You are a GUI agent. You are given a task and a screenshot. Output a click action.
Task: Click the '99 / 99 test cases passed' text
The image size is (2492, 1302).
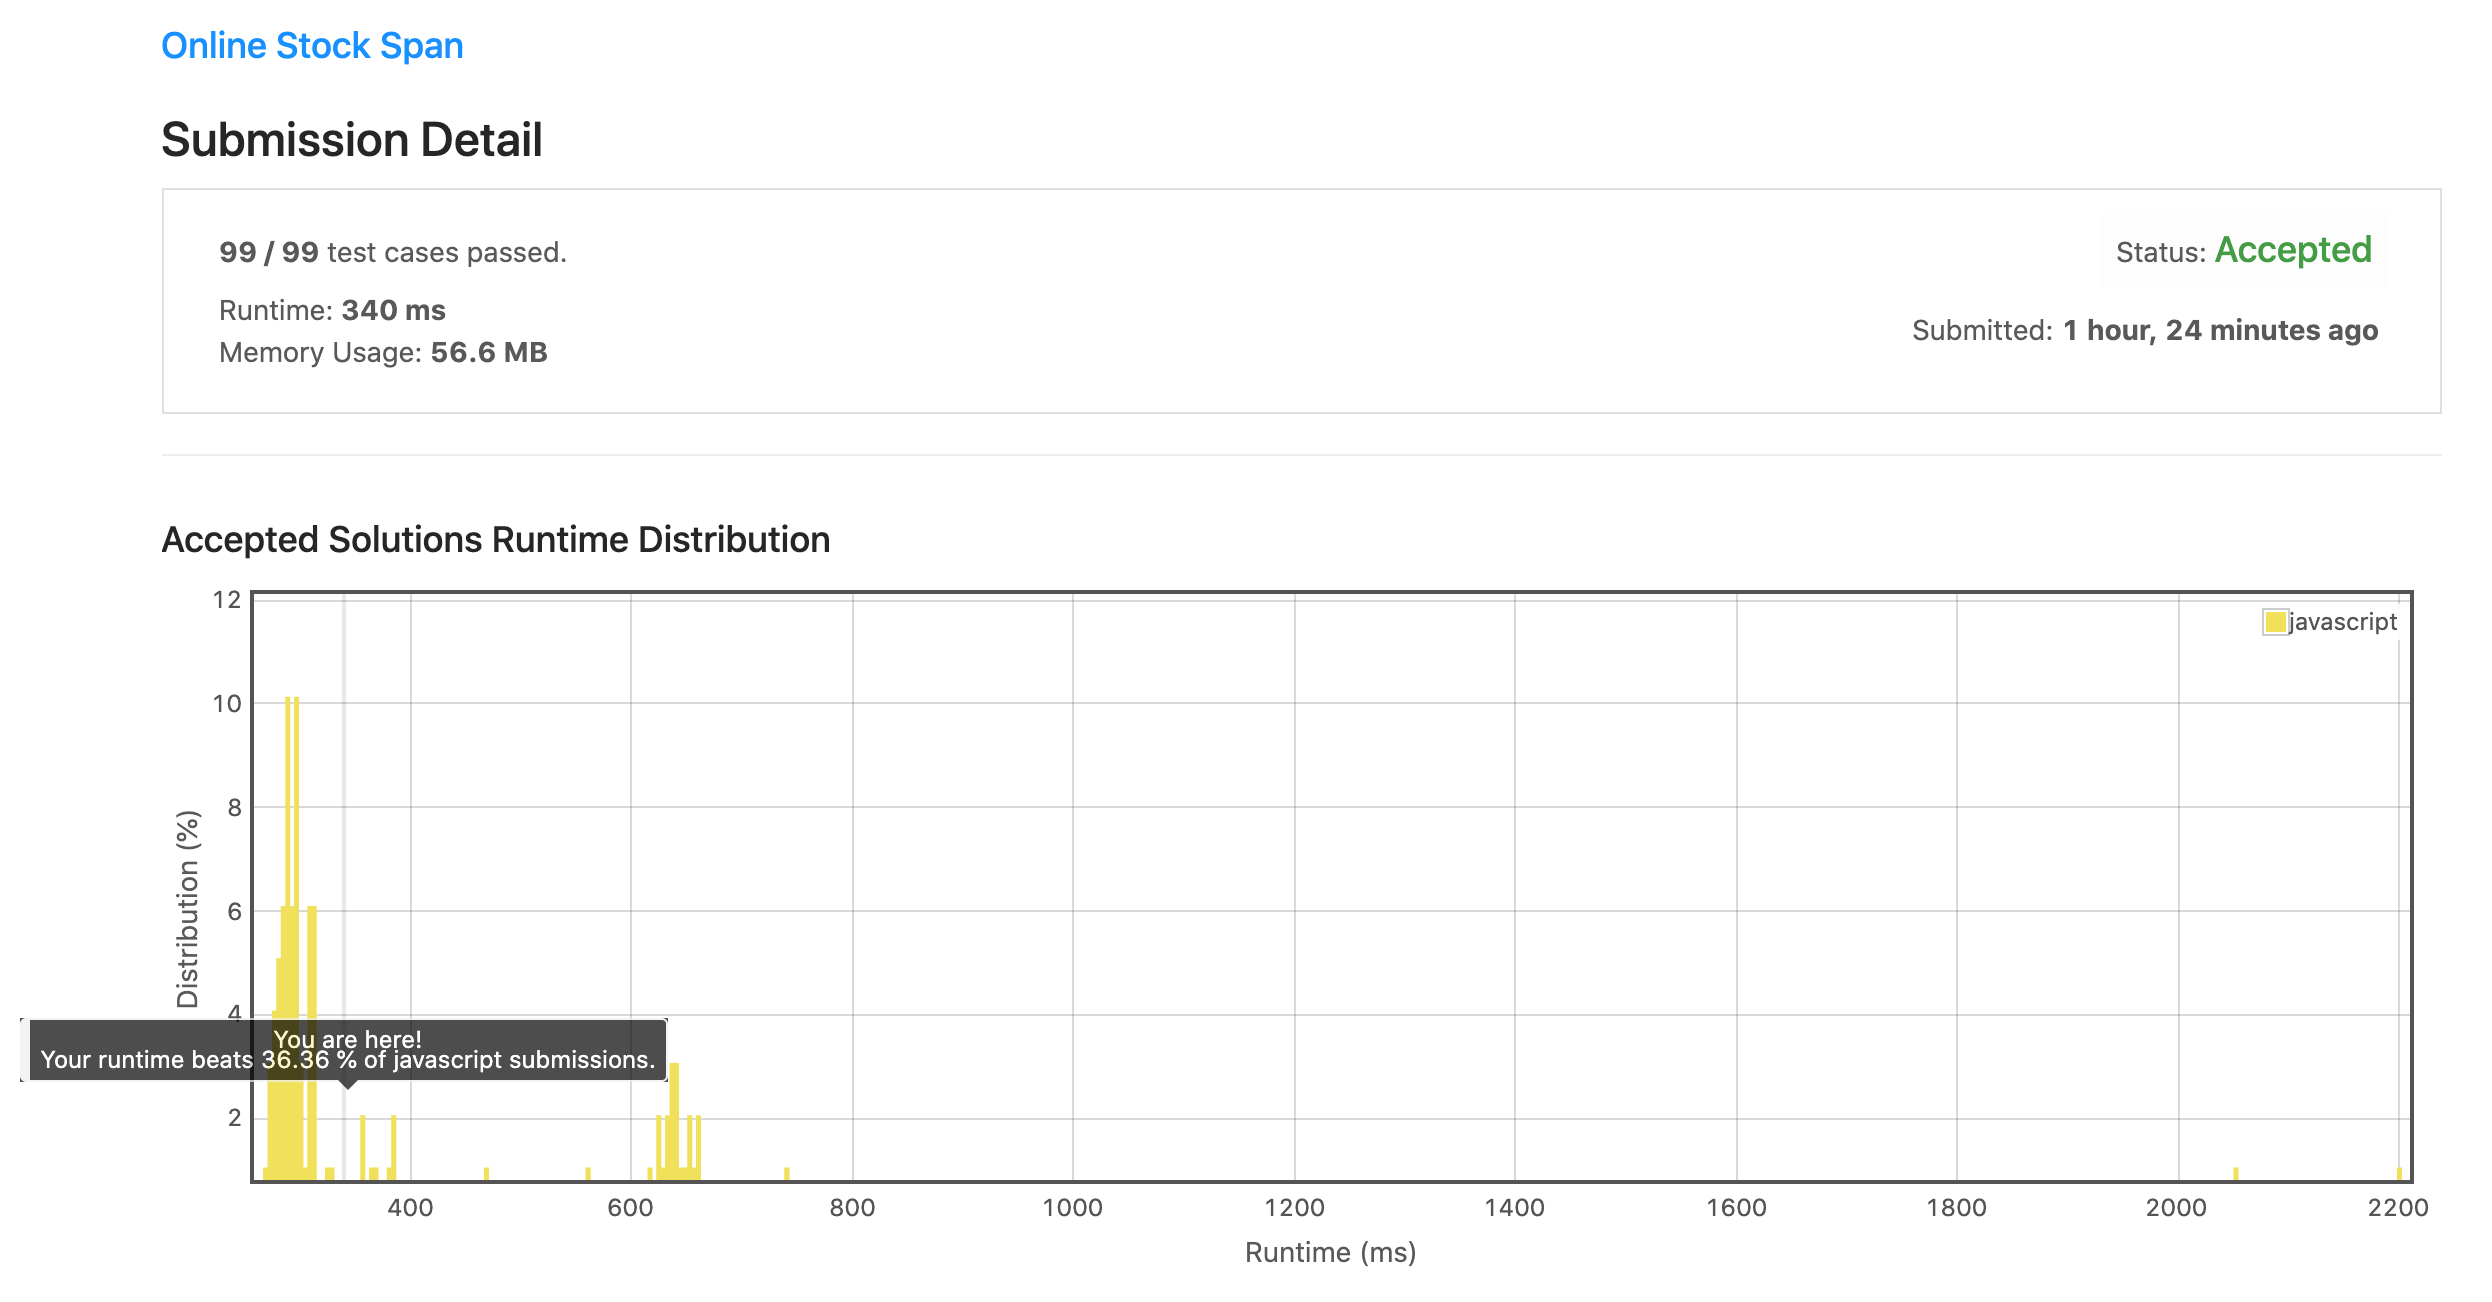(393, 252)
